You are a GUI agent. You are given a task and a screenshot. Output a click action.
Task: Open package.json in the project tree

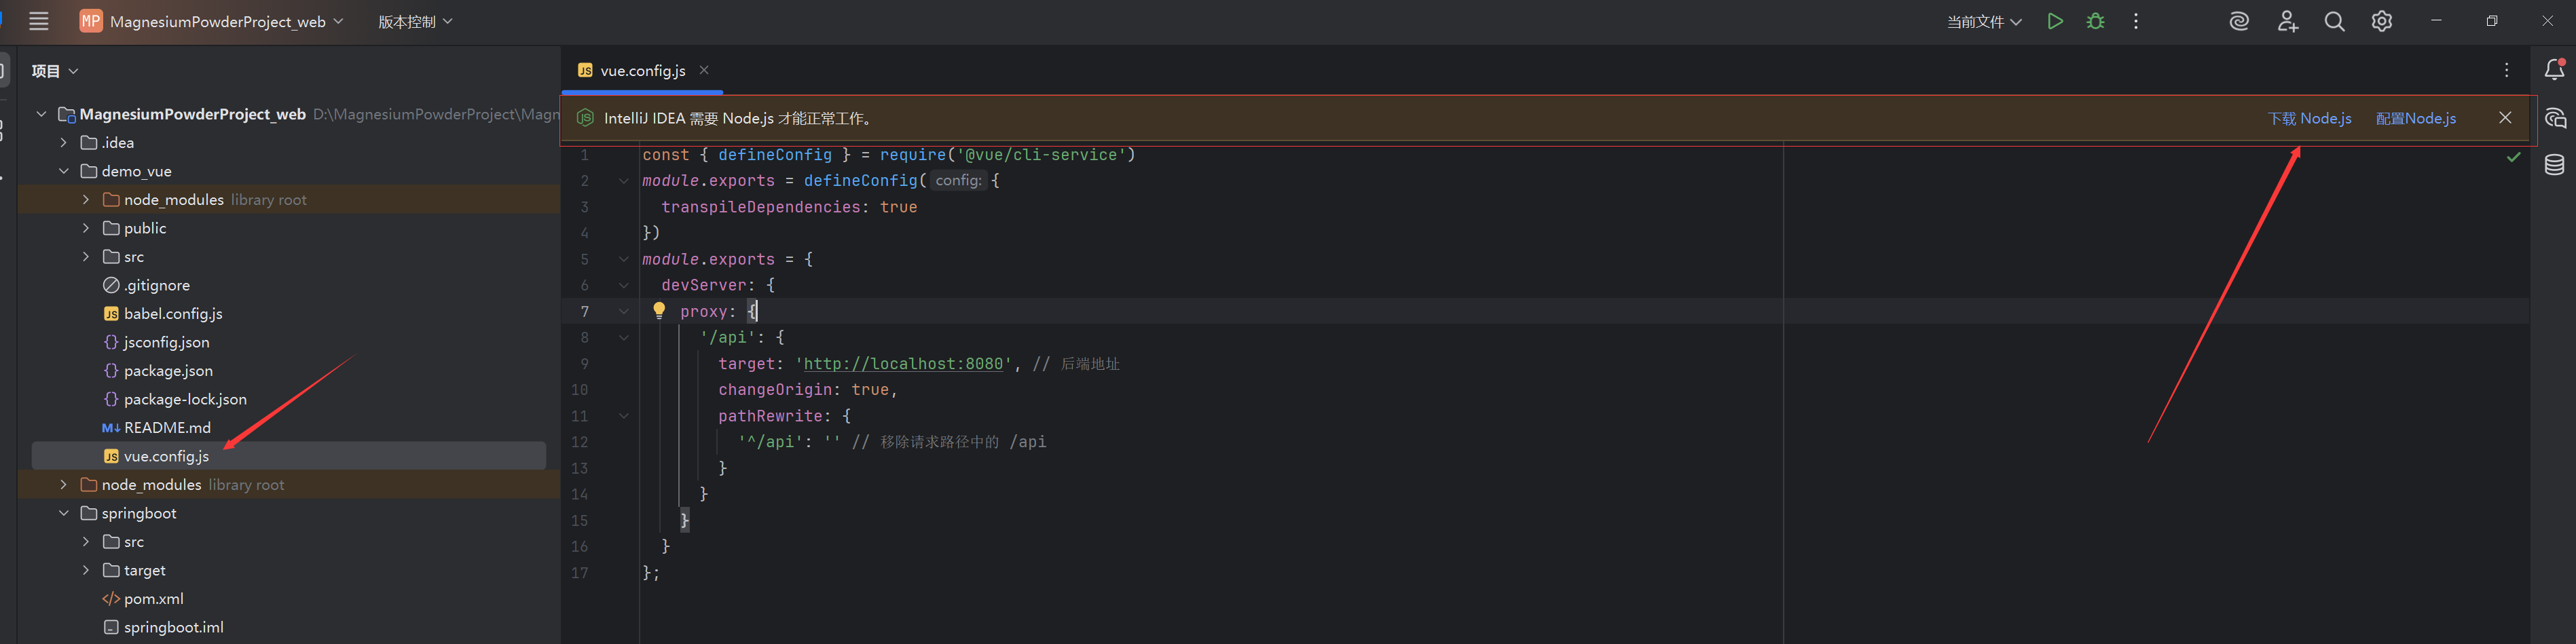tap(168, 371)
